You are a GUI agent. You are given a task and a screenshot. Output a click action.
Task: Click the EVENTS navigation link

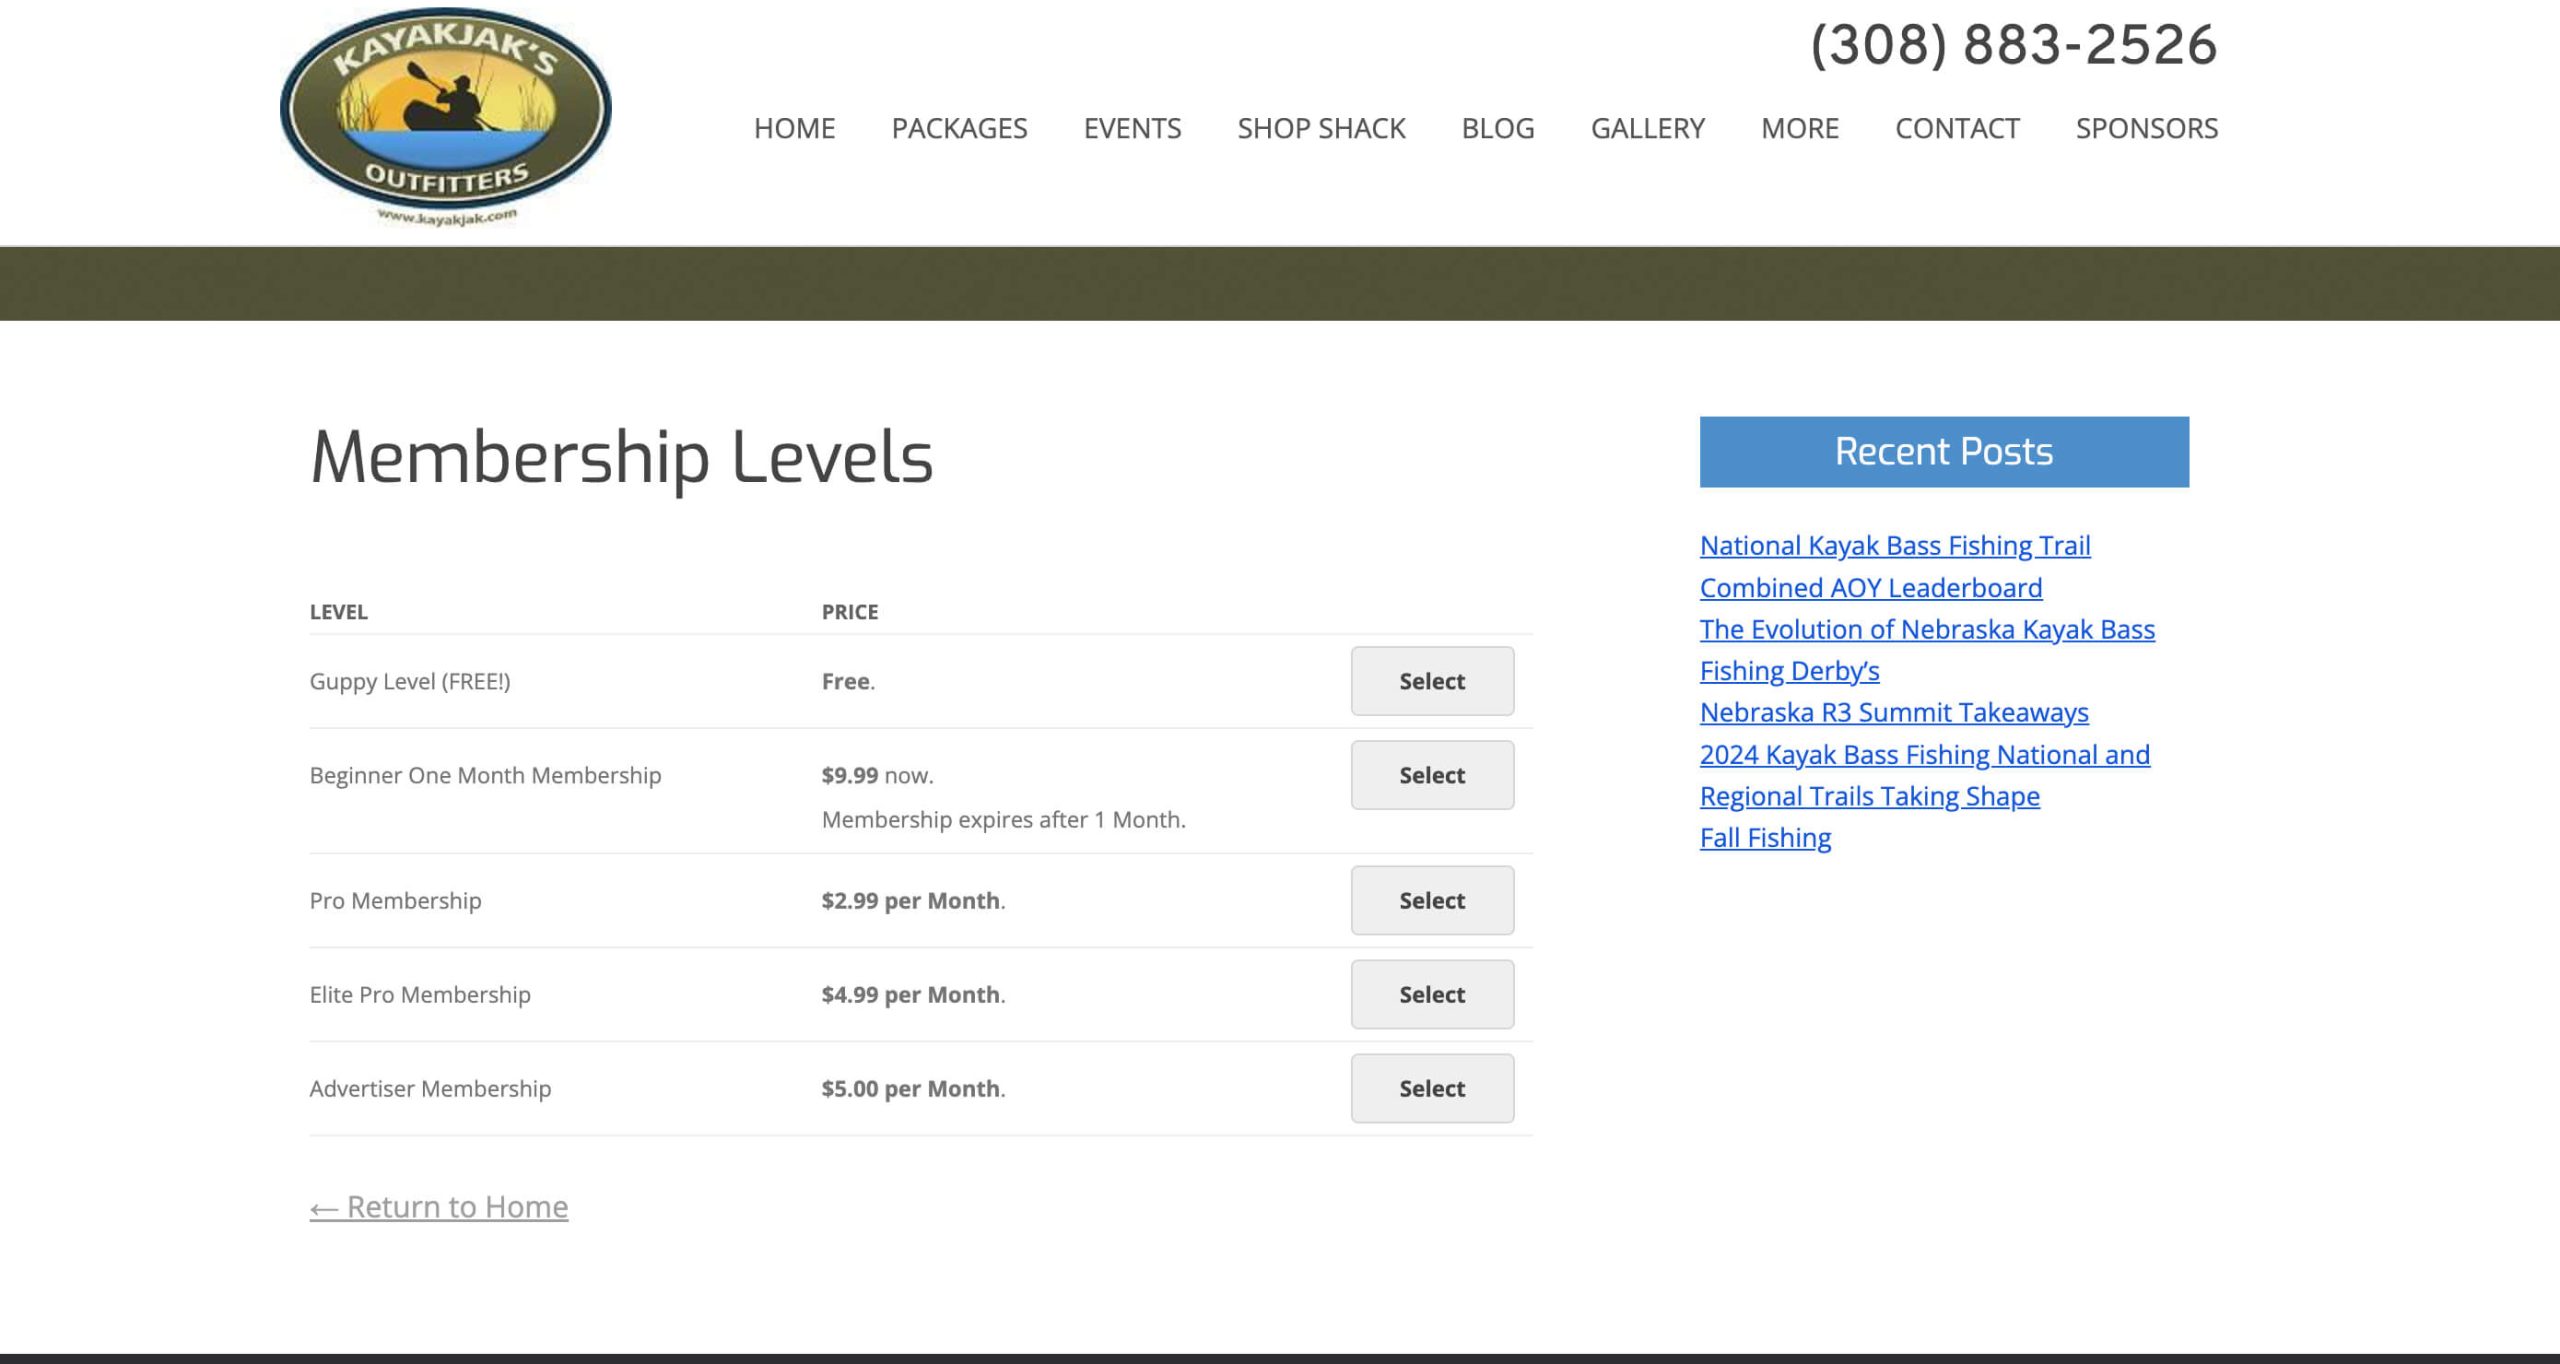click(x=1133, y=127)
